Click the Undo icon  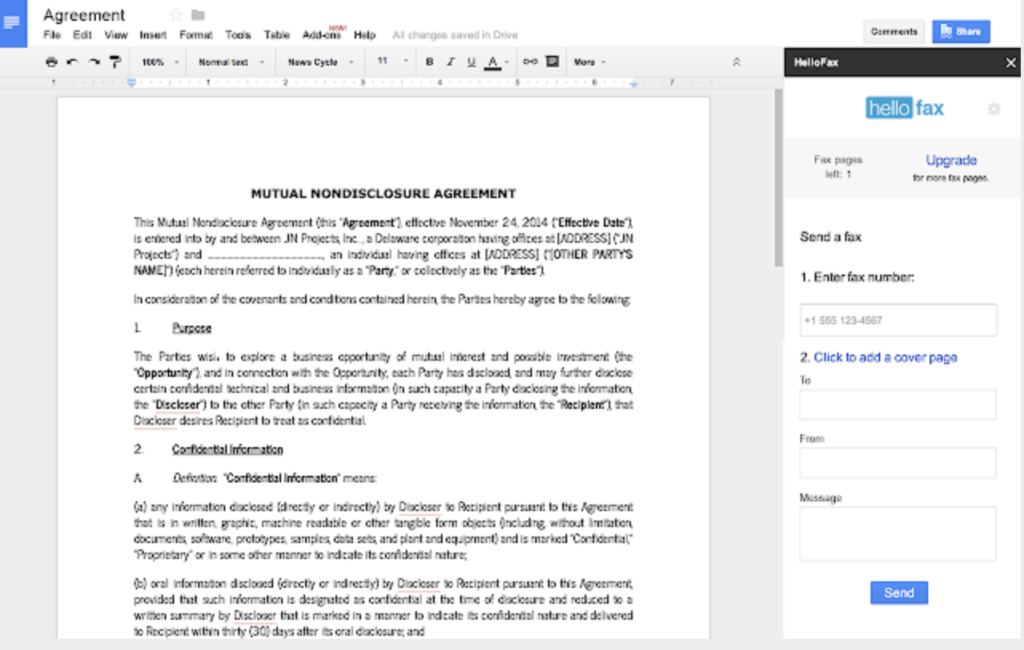coord(71,61)
